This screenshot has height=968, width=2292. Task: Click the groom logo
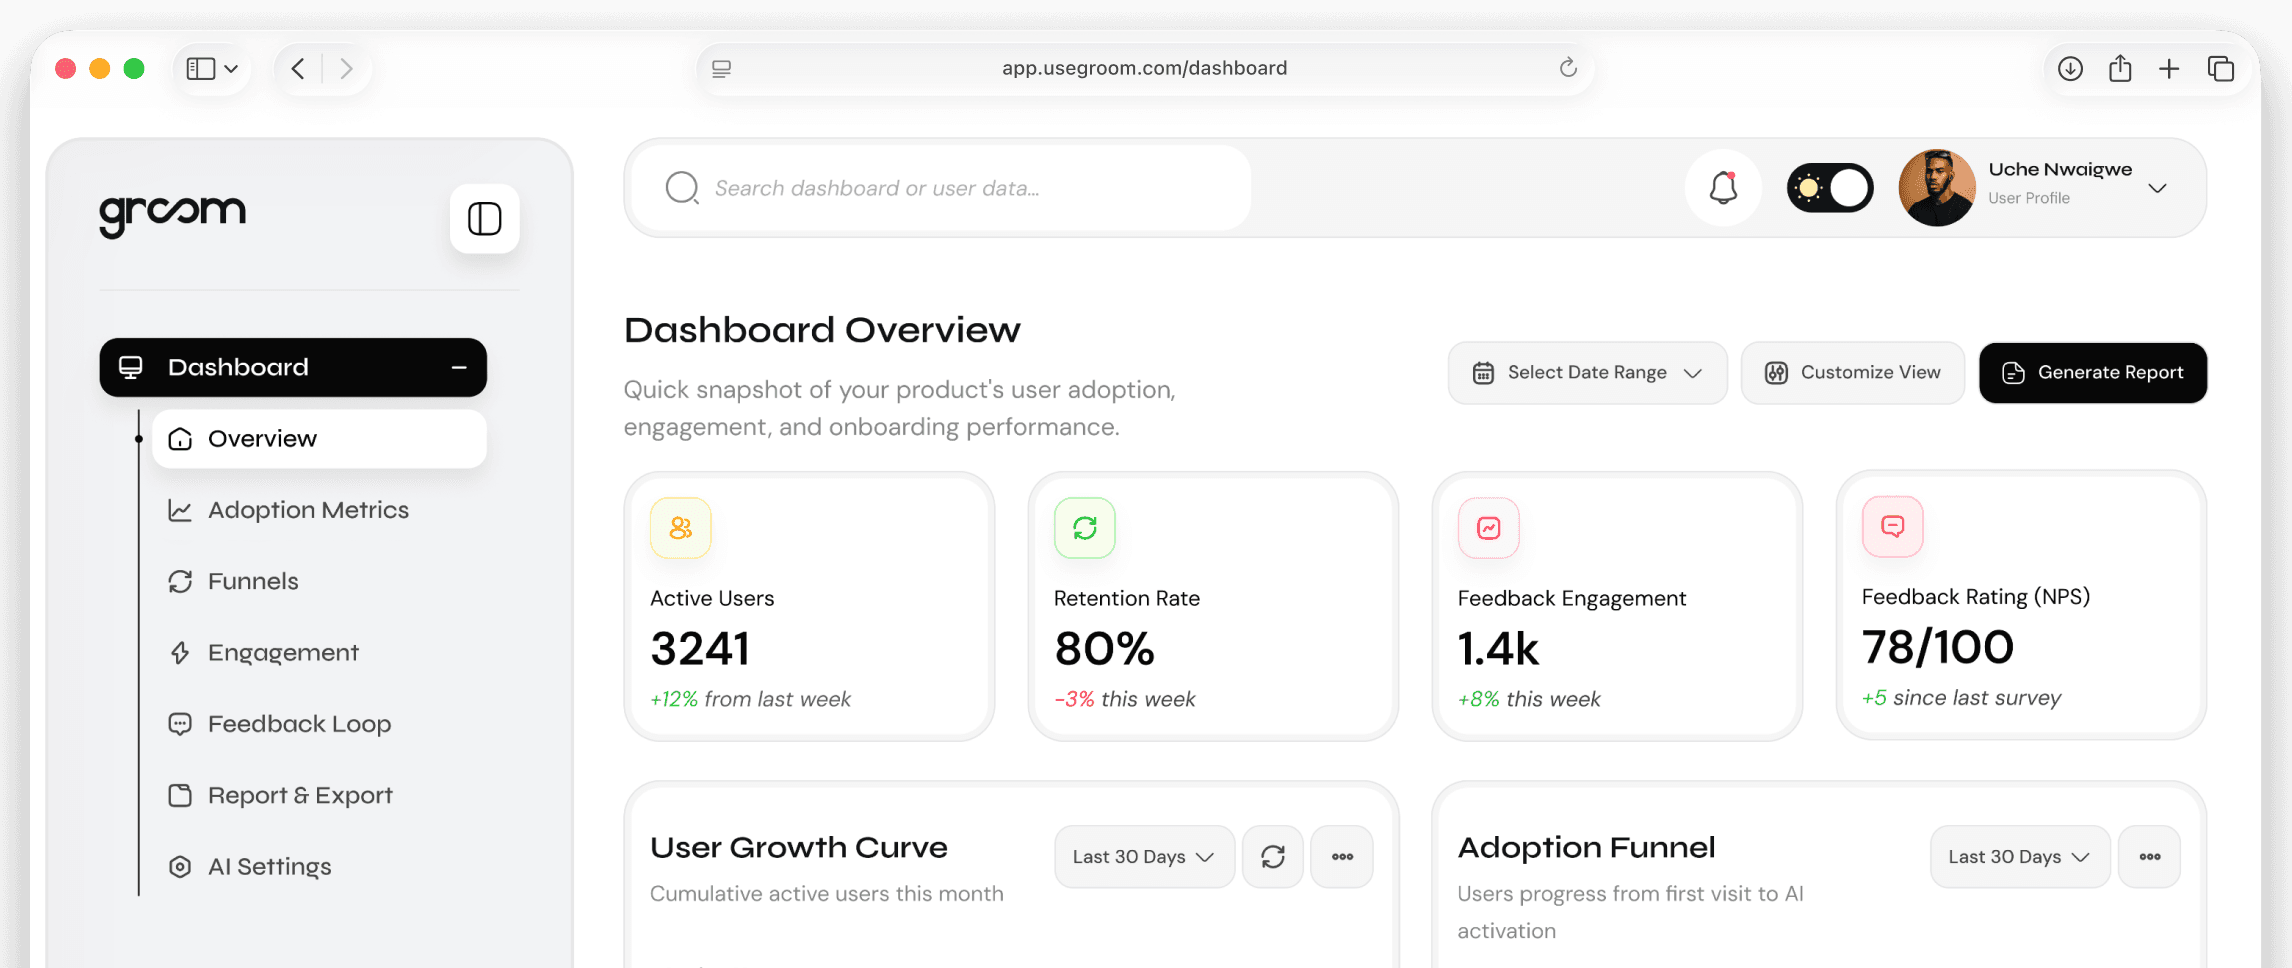pyautogui.click(x=172, y=214)
